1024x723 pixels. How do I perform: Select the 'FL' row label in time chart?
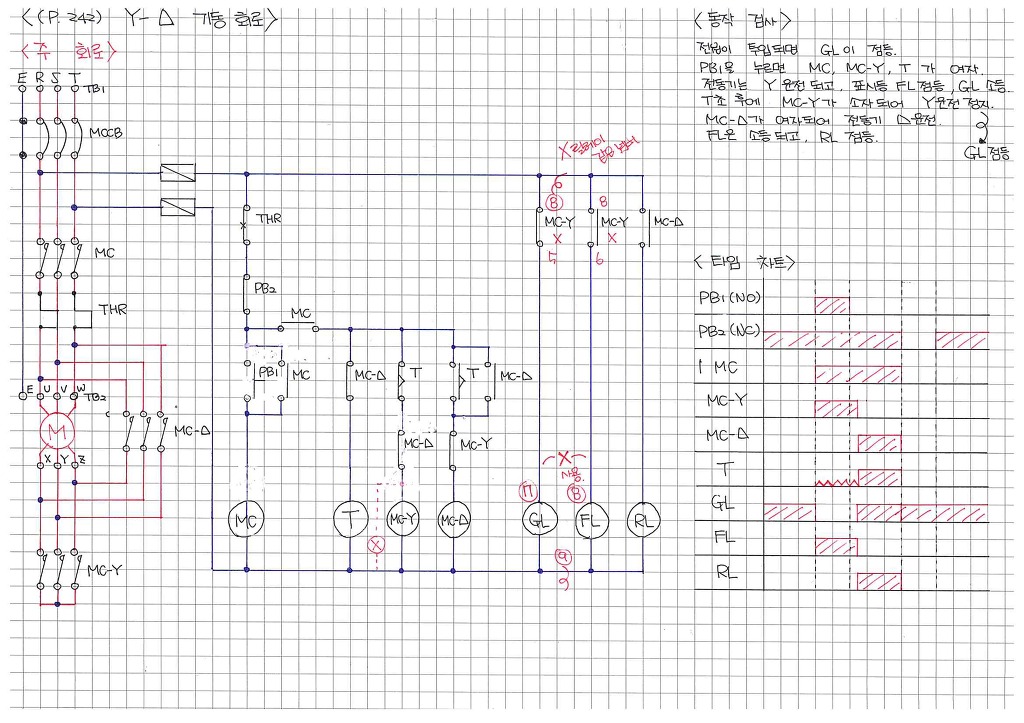click(724, 538)
